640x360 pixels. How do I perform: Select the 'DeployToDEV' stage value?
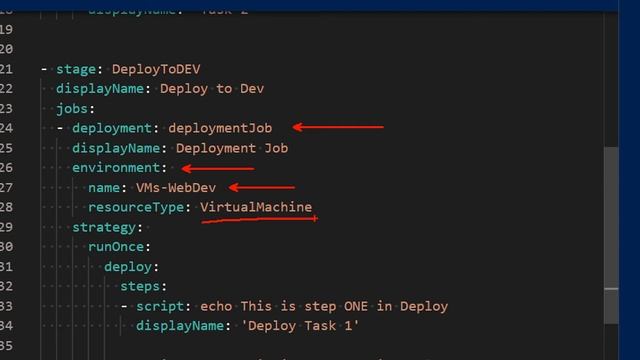click(156, 69)
